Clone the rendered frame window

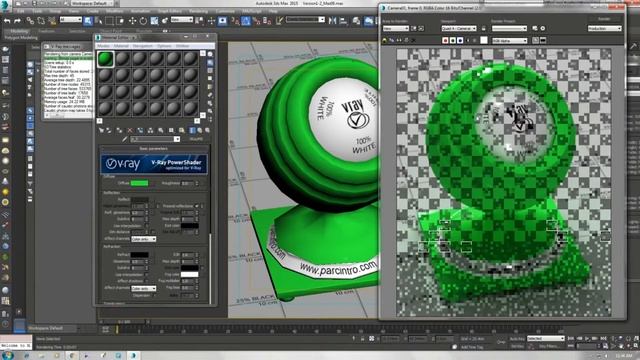(x=399, y=40)
